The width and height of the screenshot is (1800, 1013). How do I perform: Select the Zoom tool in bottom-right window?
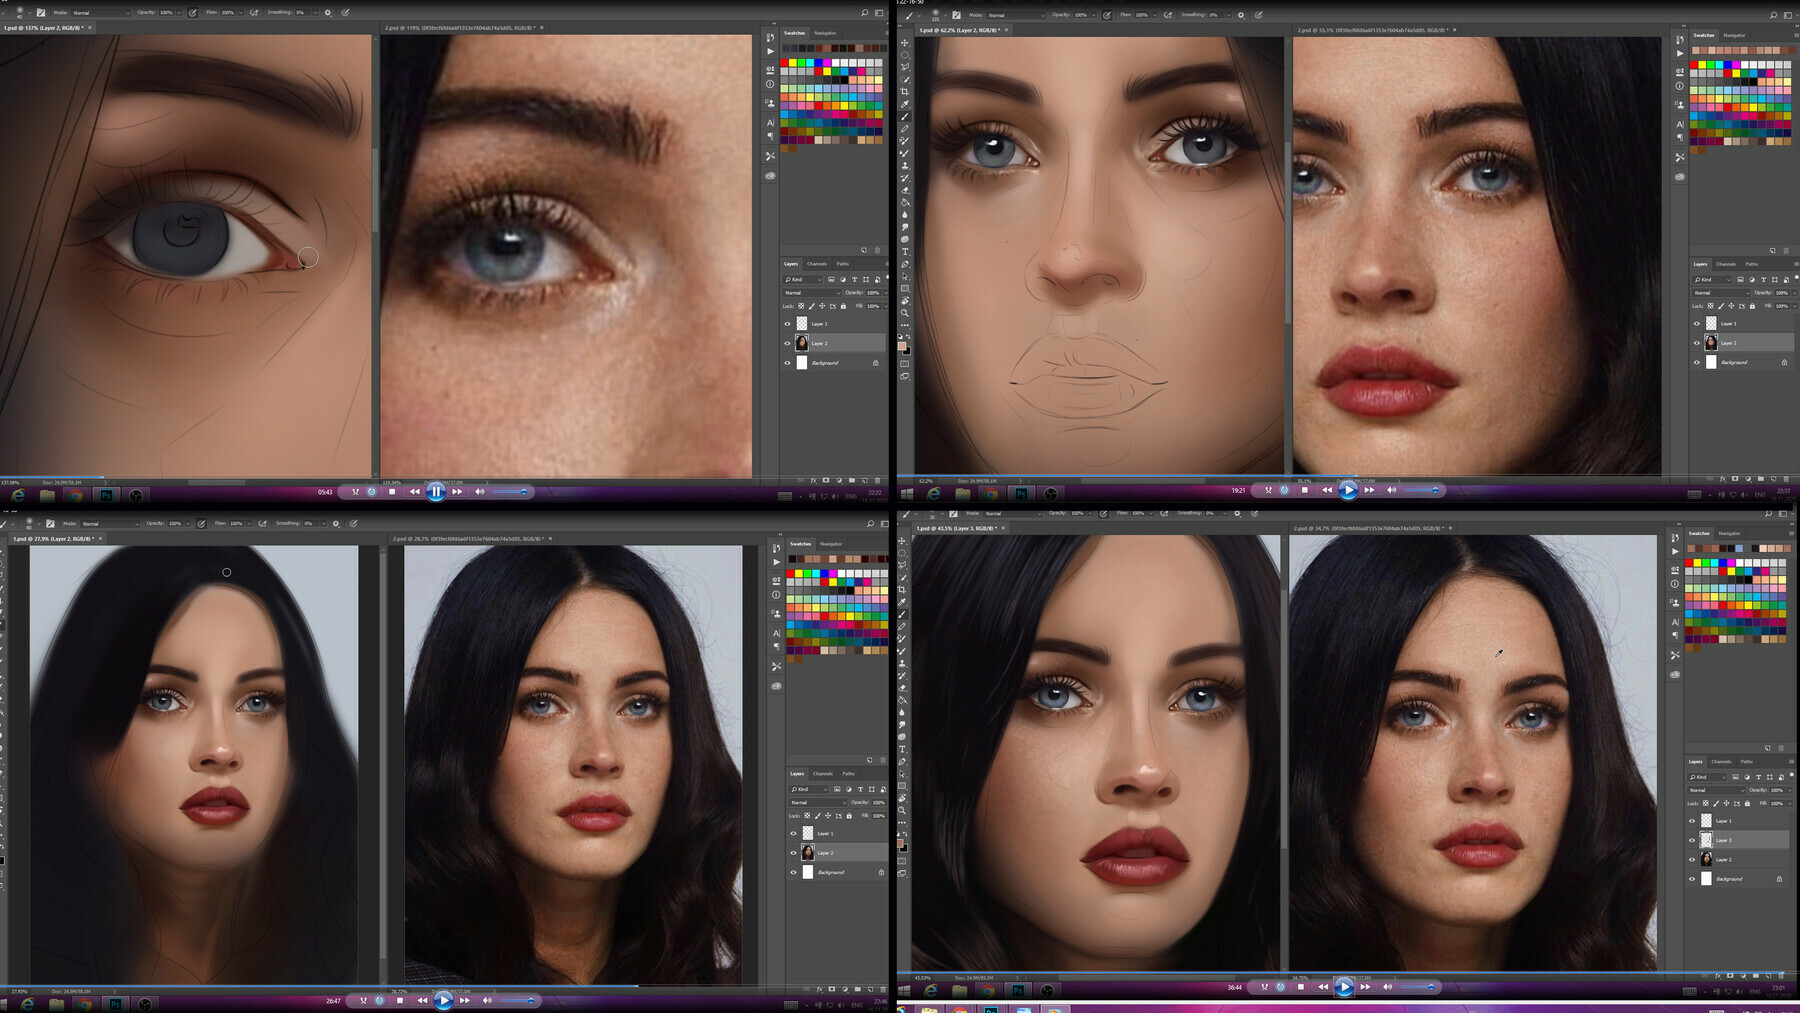click(x=902, y=810)
